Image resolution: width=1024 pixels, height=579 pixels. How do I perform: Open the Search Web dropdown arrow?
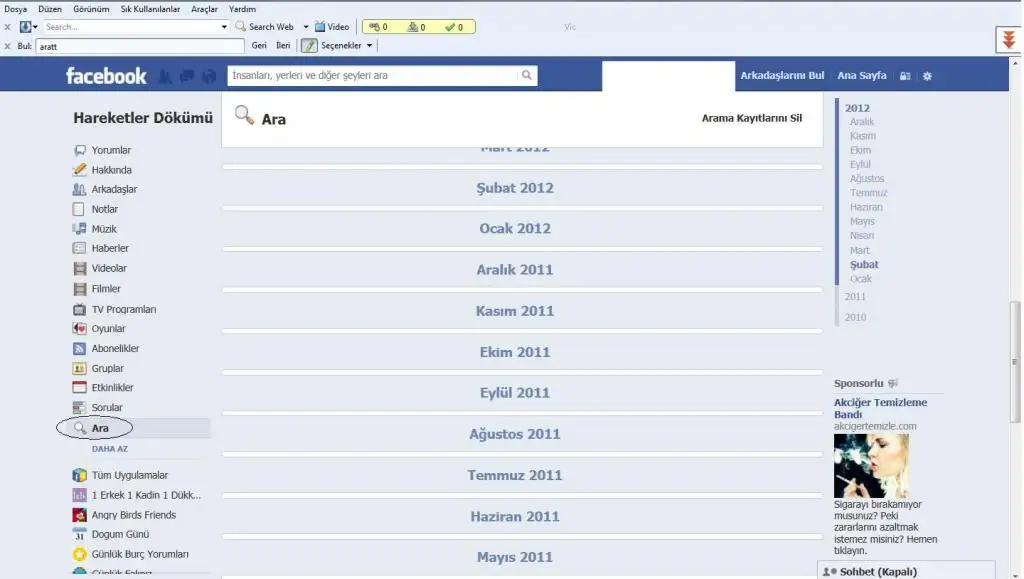tap(306, 27)
